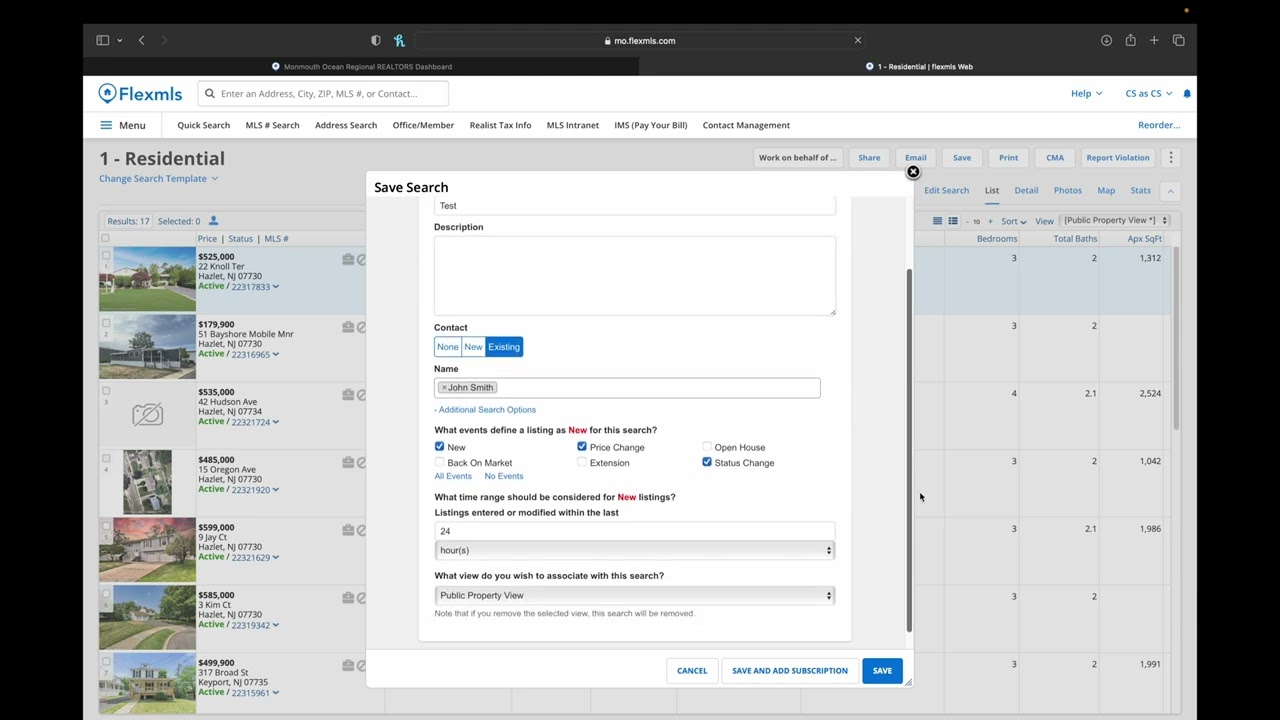Click All Events link
Screen dimensions: 1280x720
(x=453, y=476)
